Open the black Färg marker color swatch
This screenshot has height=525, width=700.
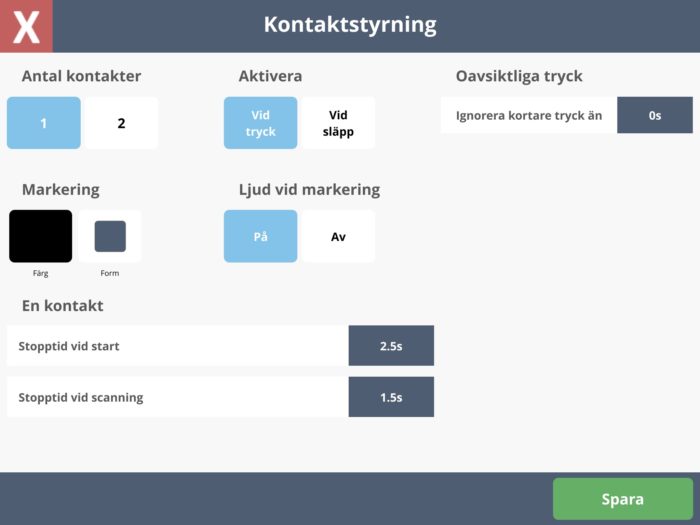coord(41,236)
